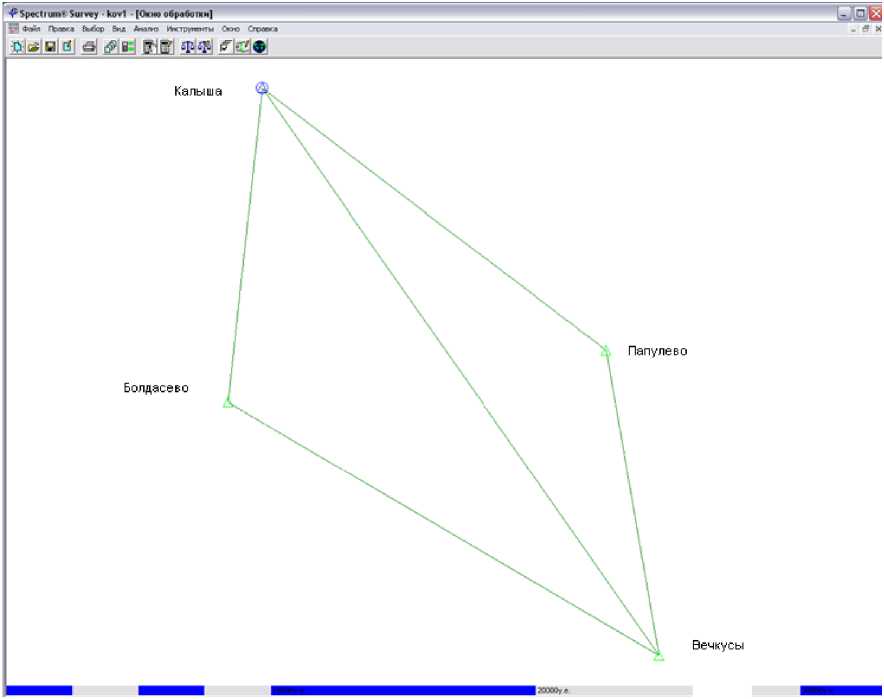Close the inner processing window
The width and height of the screenshot is (884, 699).
[x=878, y=29]
